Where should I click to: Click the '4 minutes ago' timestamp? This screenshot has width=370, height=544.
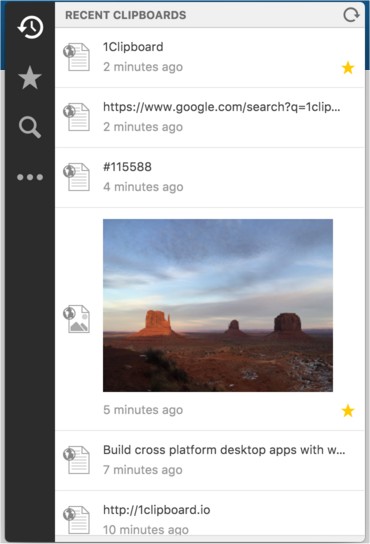pyautogui.click(x=143, y=187)
